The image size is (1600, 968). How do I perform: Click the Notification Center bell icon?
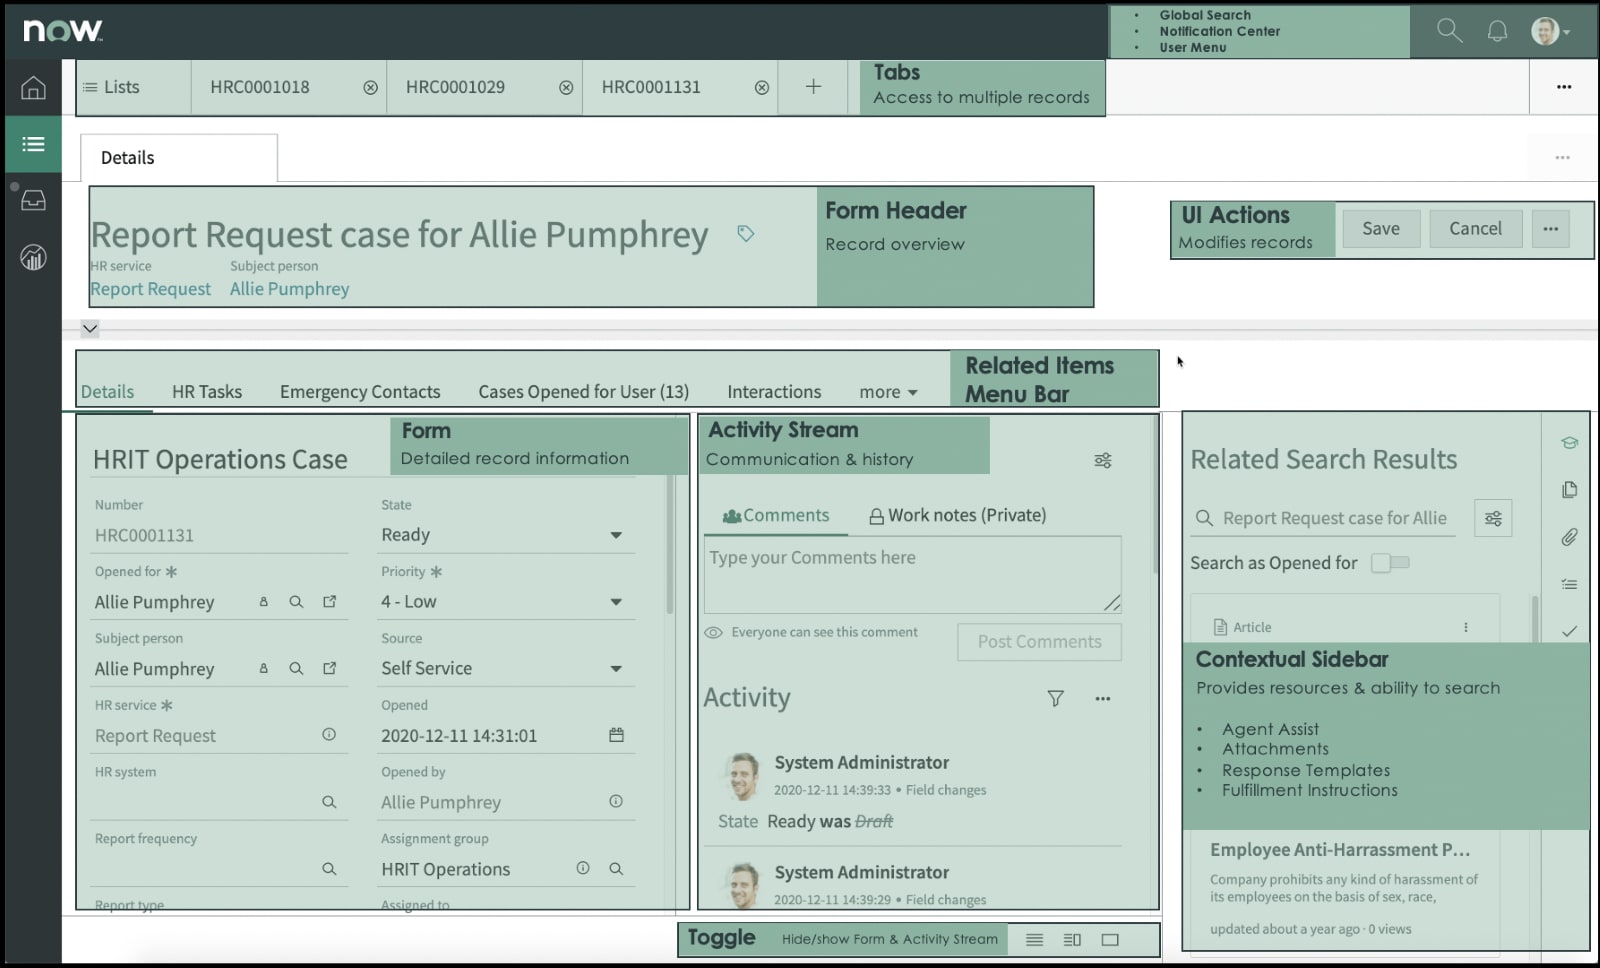[1497, 31]
